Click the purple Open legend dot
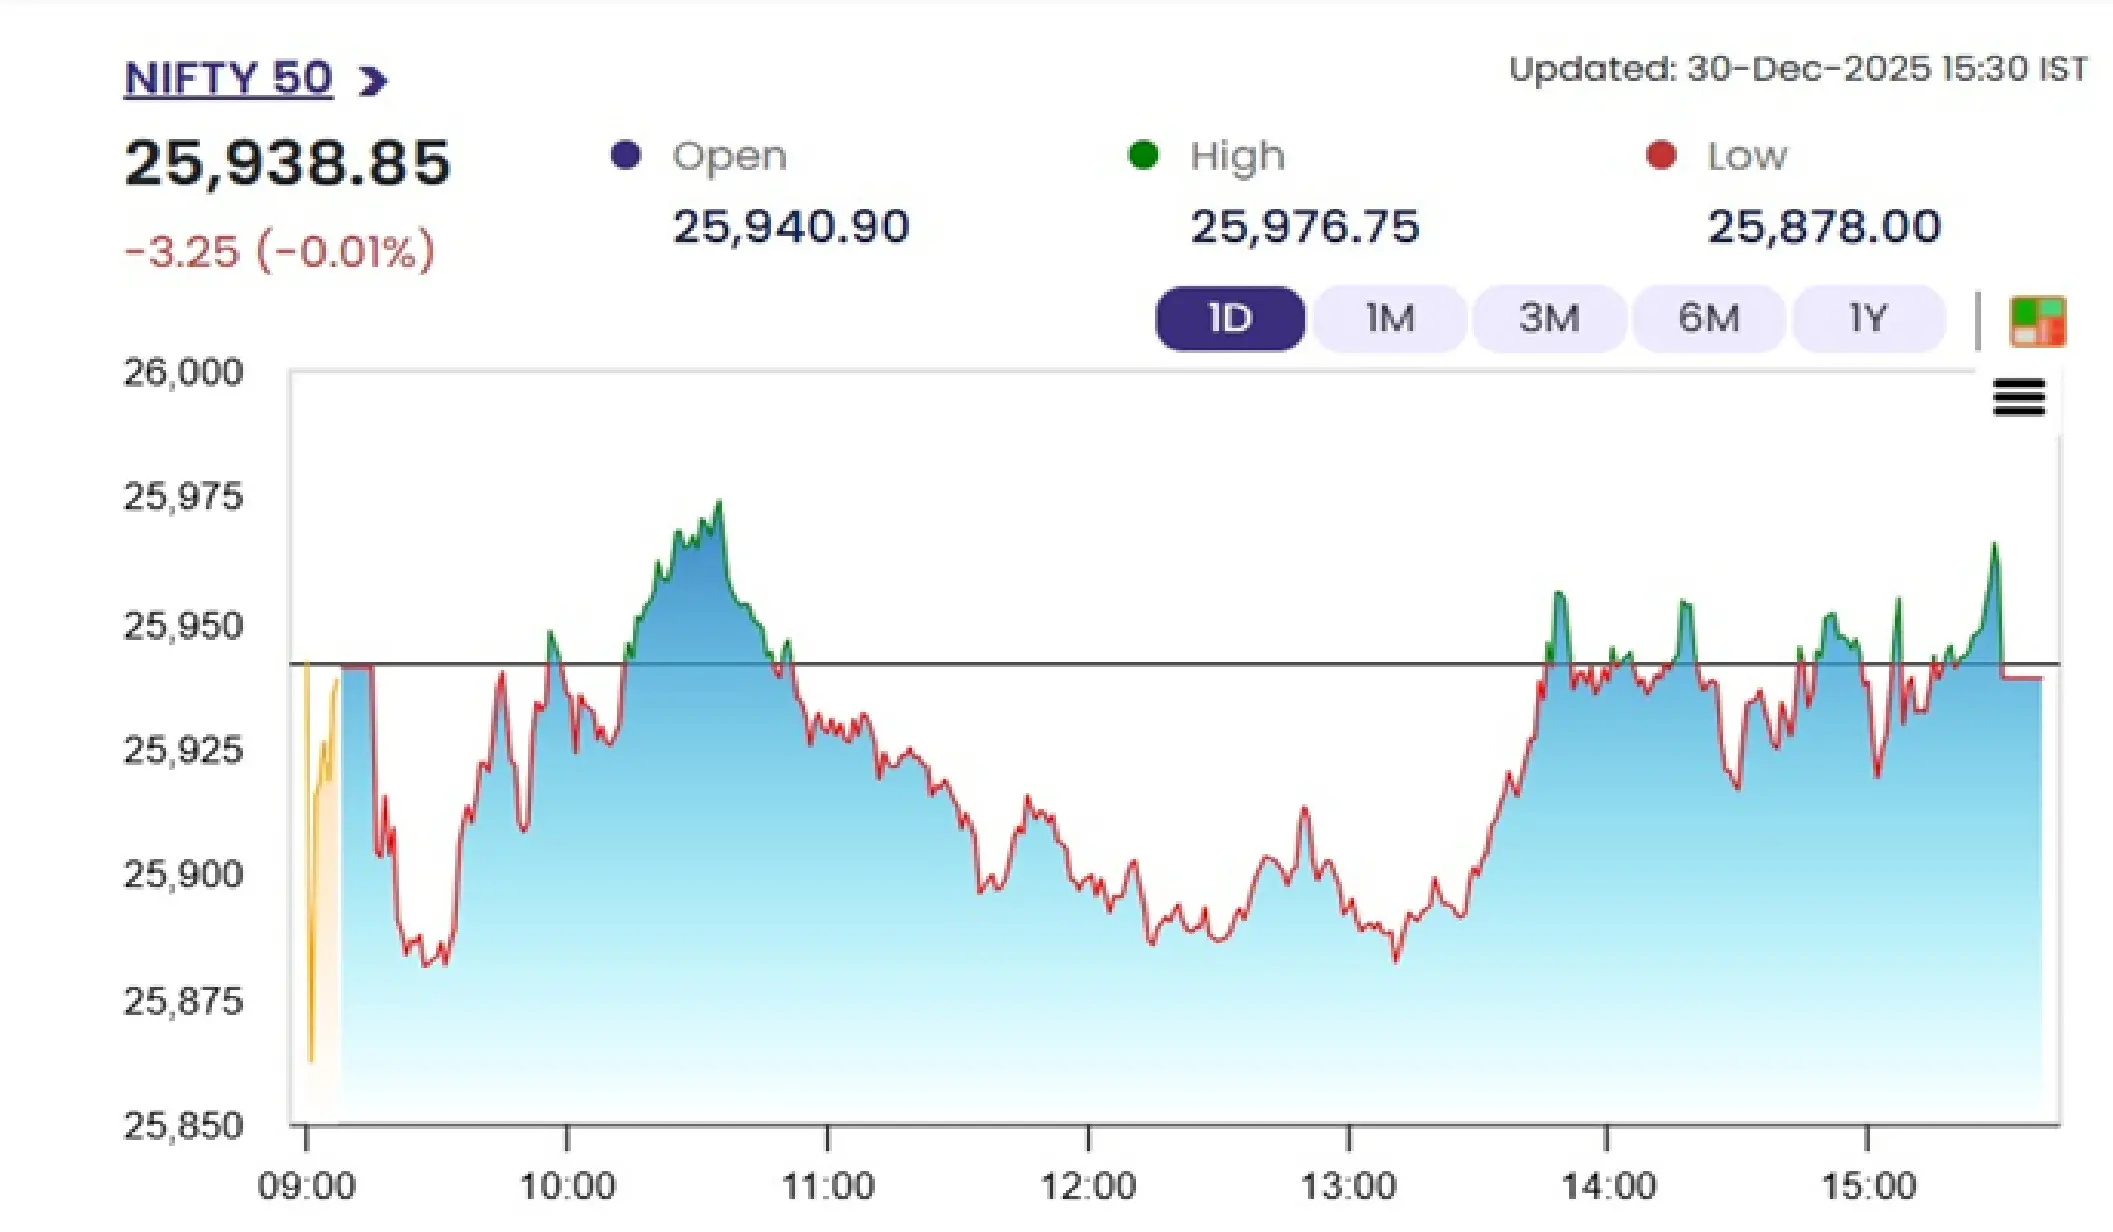Image resolution: width=2113 pixels, height=1232 pixels. (x=626, y=155)
